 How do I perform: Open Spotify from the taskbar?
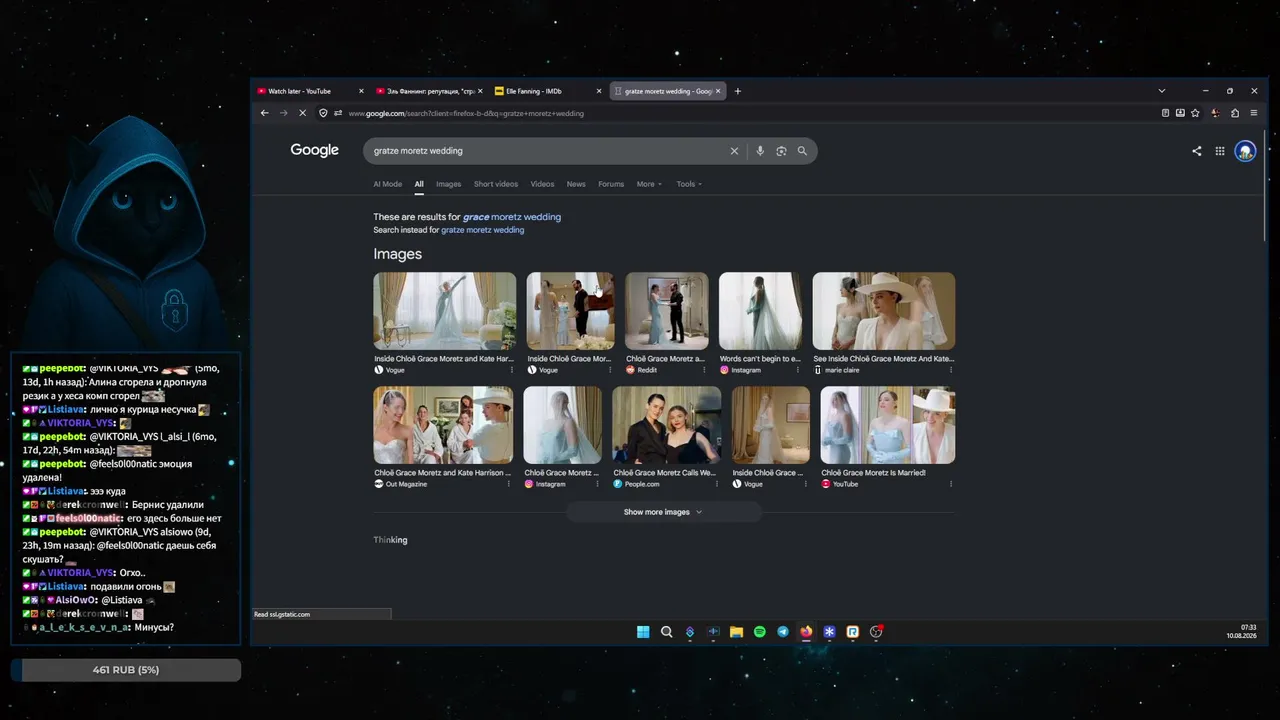(760, 632)
